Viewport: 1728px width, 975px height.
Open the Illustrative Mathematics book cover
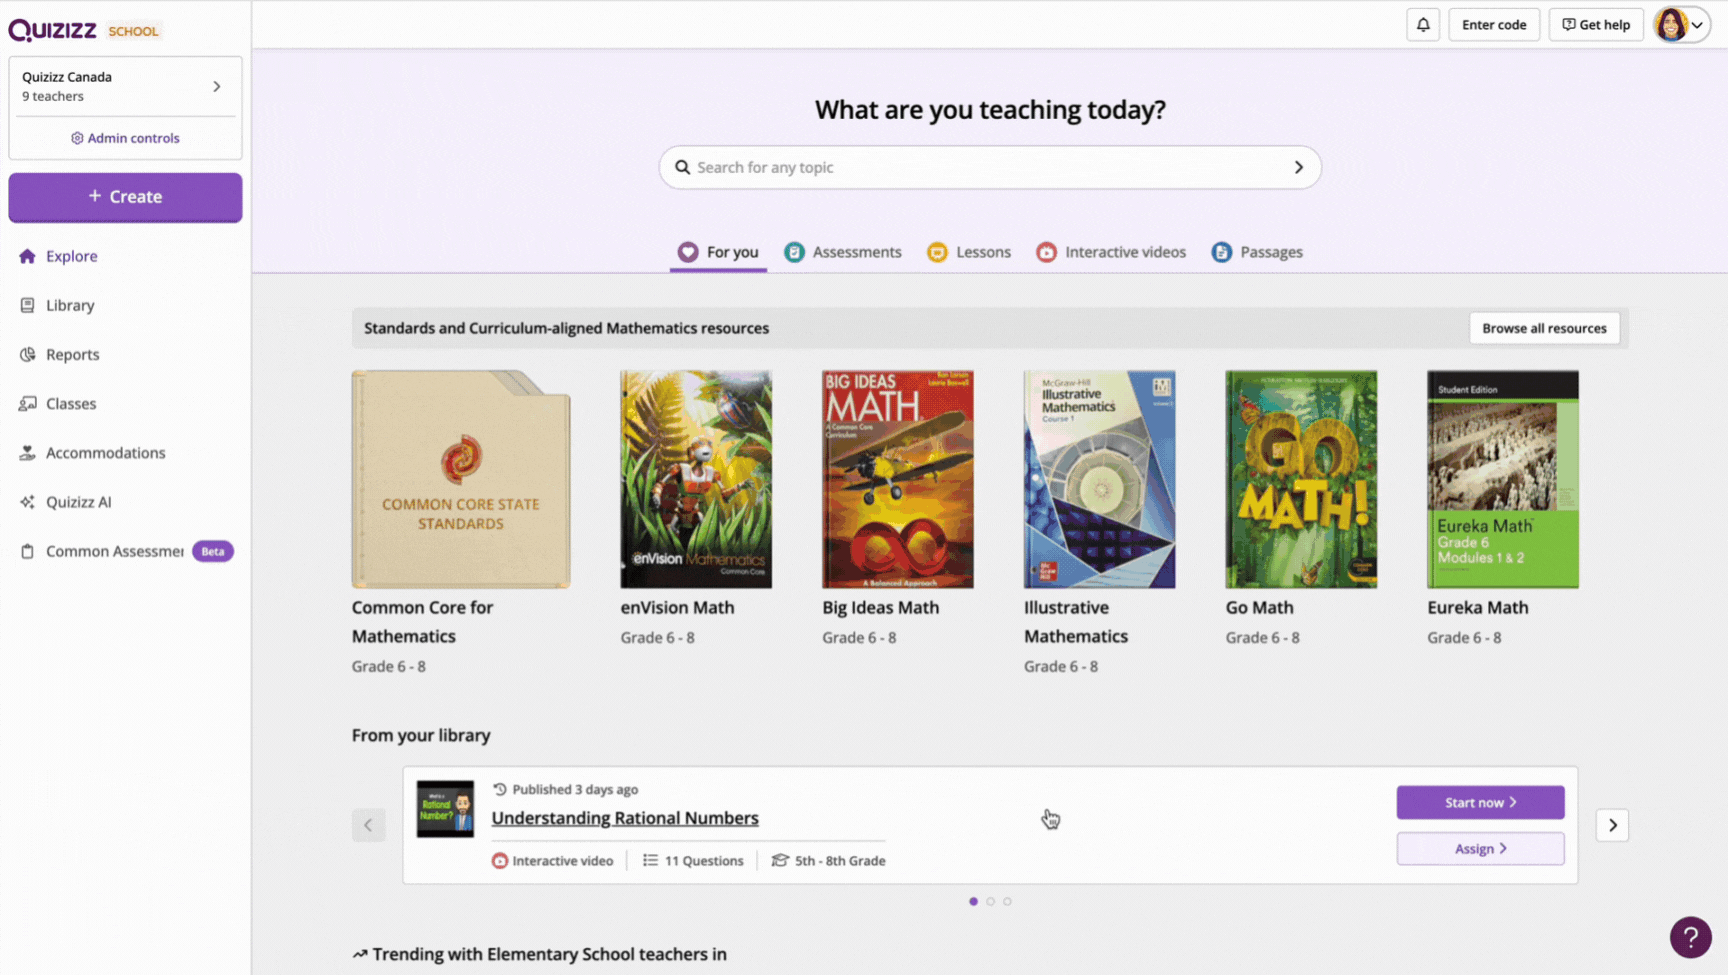1099,479
